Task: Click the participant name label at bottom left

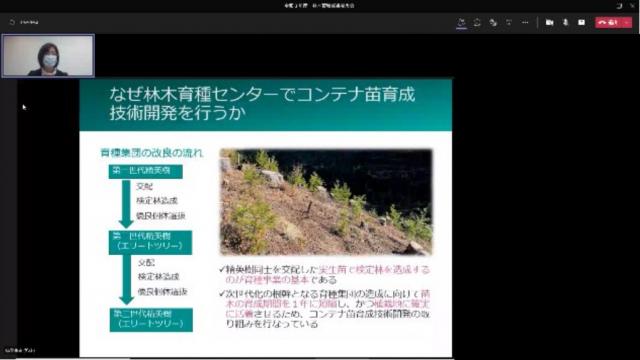Action: pos(20,350)
